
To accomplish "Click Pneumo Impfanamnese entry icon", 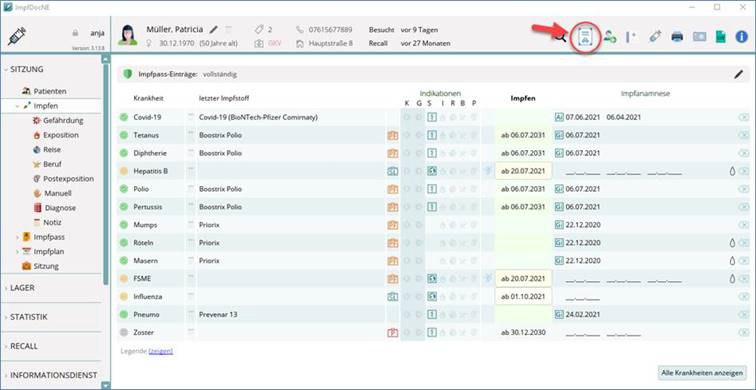I will coord(559,314).
